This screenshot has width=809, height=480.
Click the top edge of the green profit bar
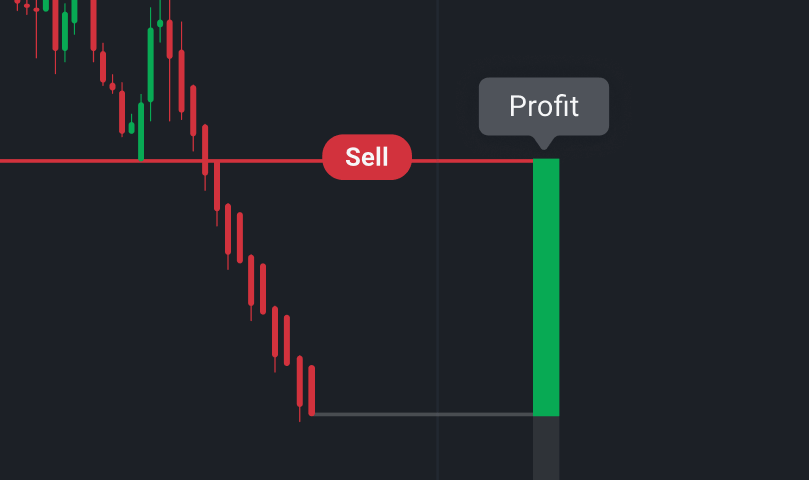click(546, 160)
